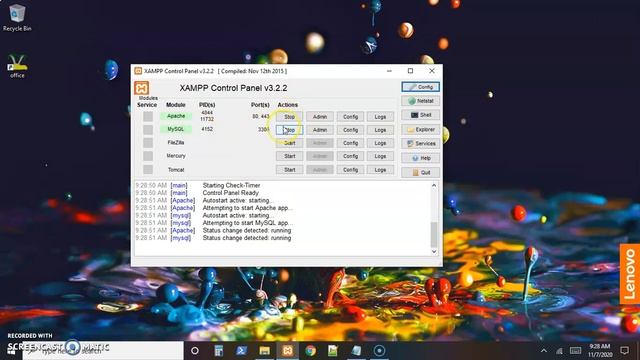
Task: Open the main Config button
Action: coord(420,87)
